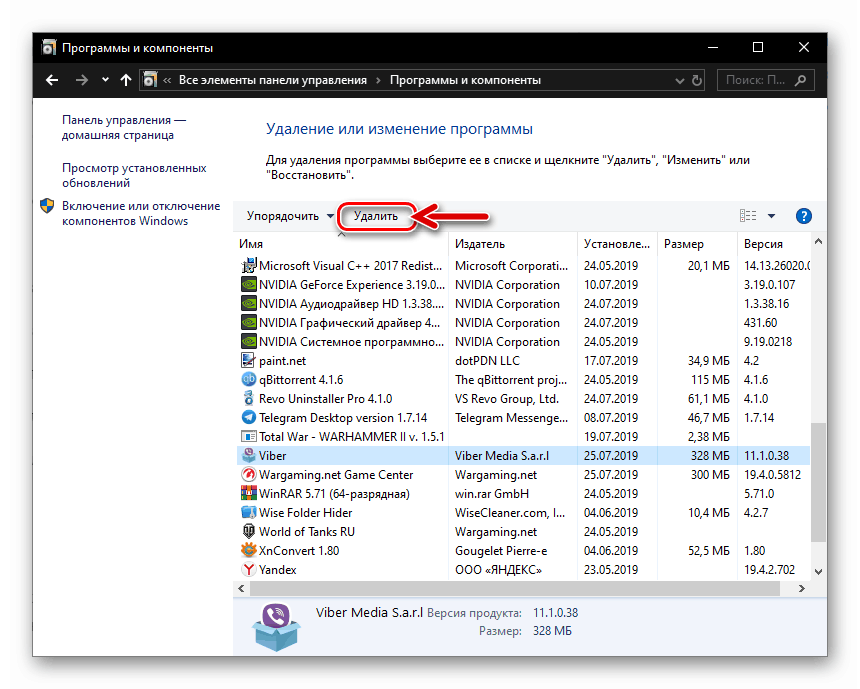Click the vertical scrollbar down arrow
860x689 pixels.
[x=818, y=572]
